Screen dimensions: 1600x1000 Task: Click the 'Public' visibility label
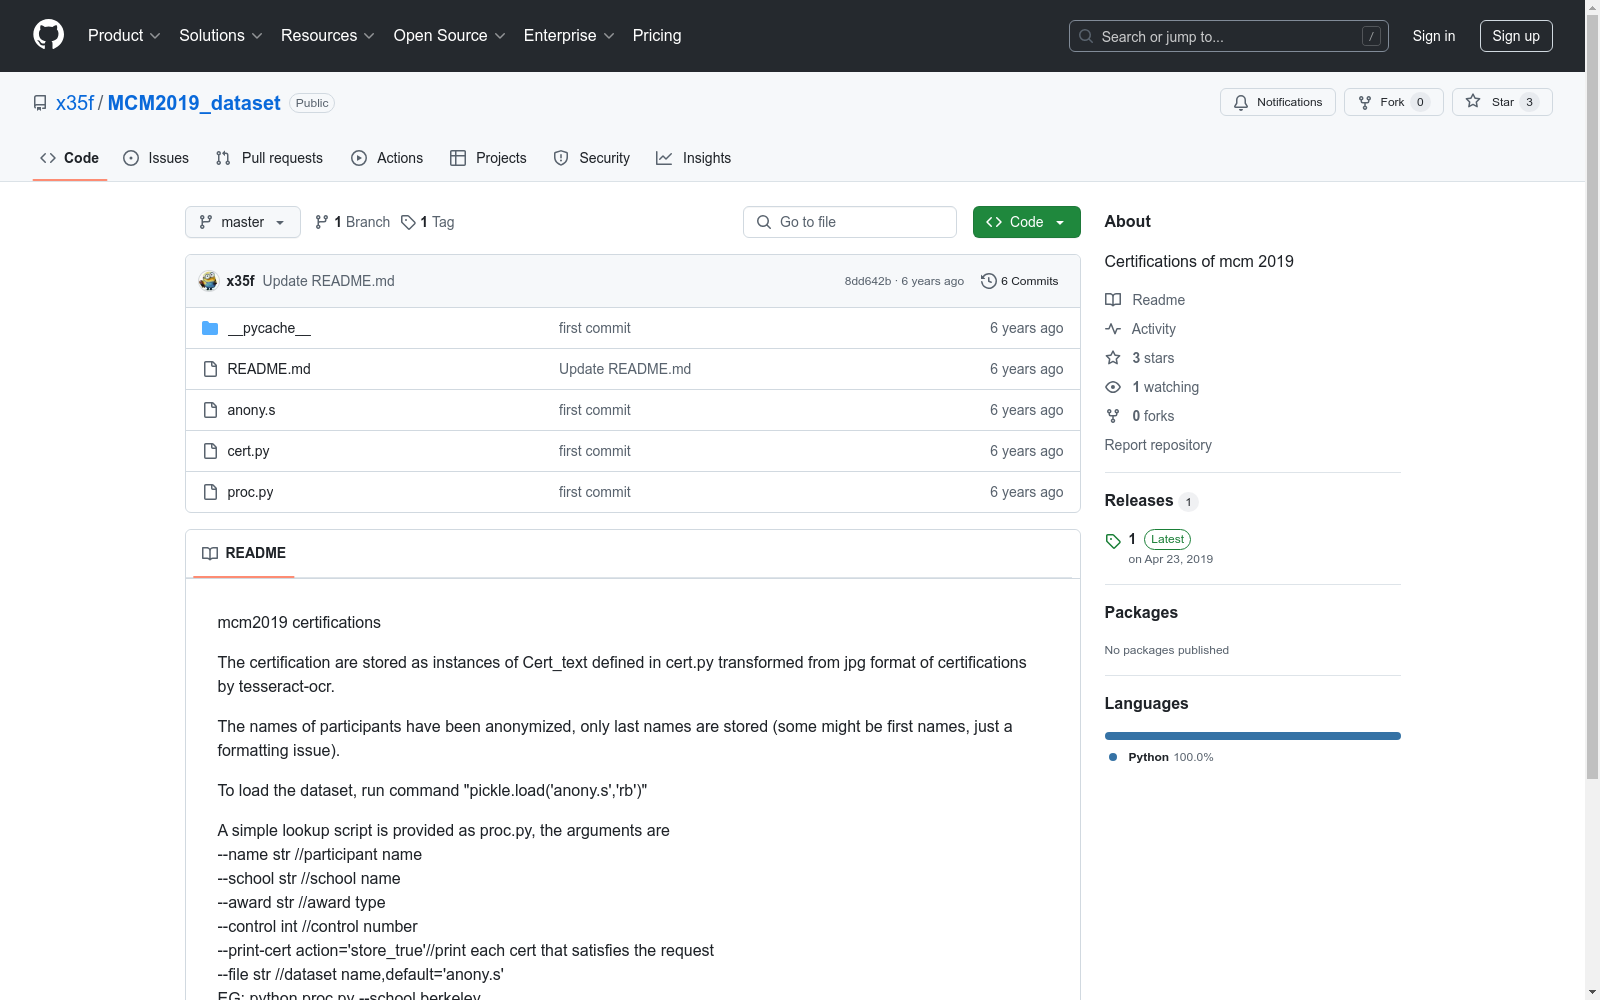312,103
